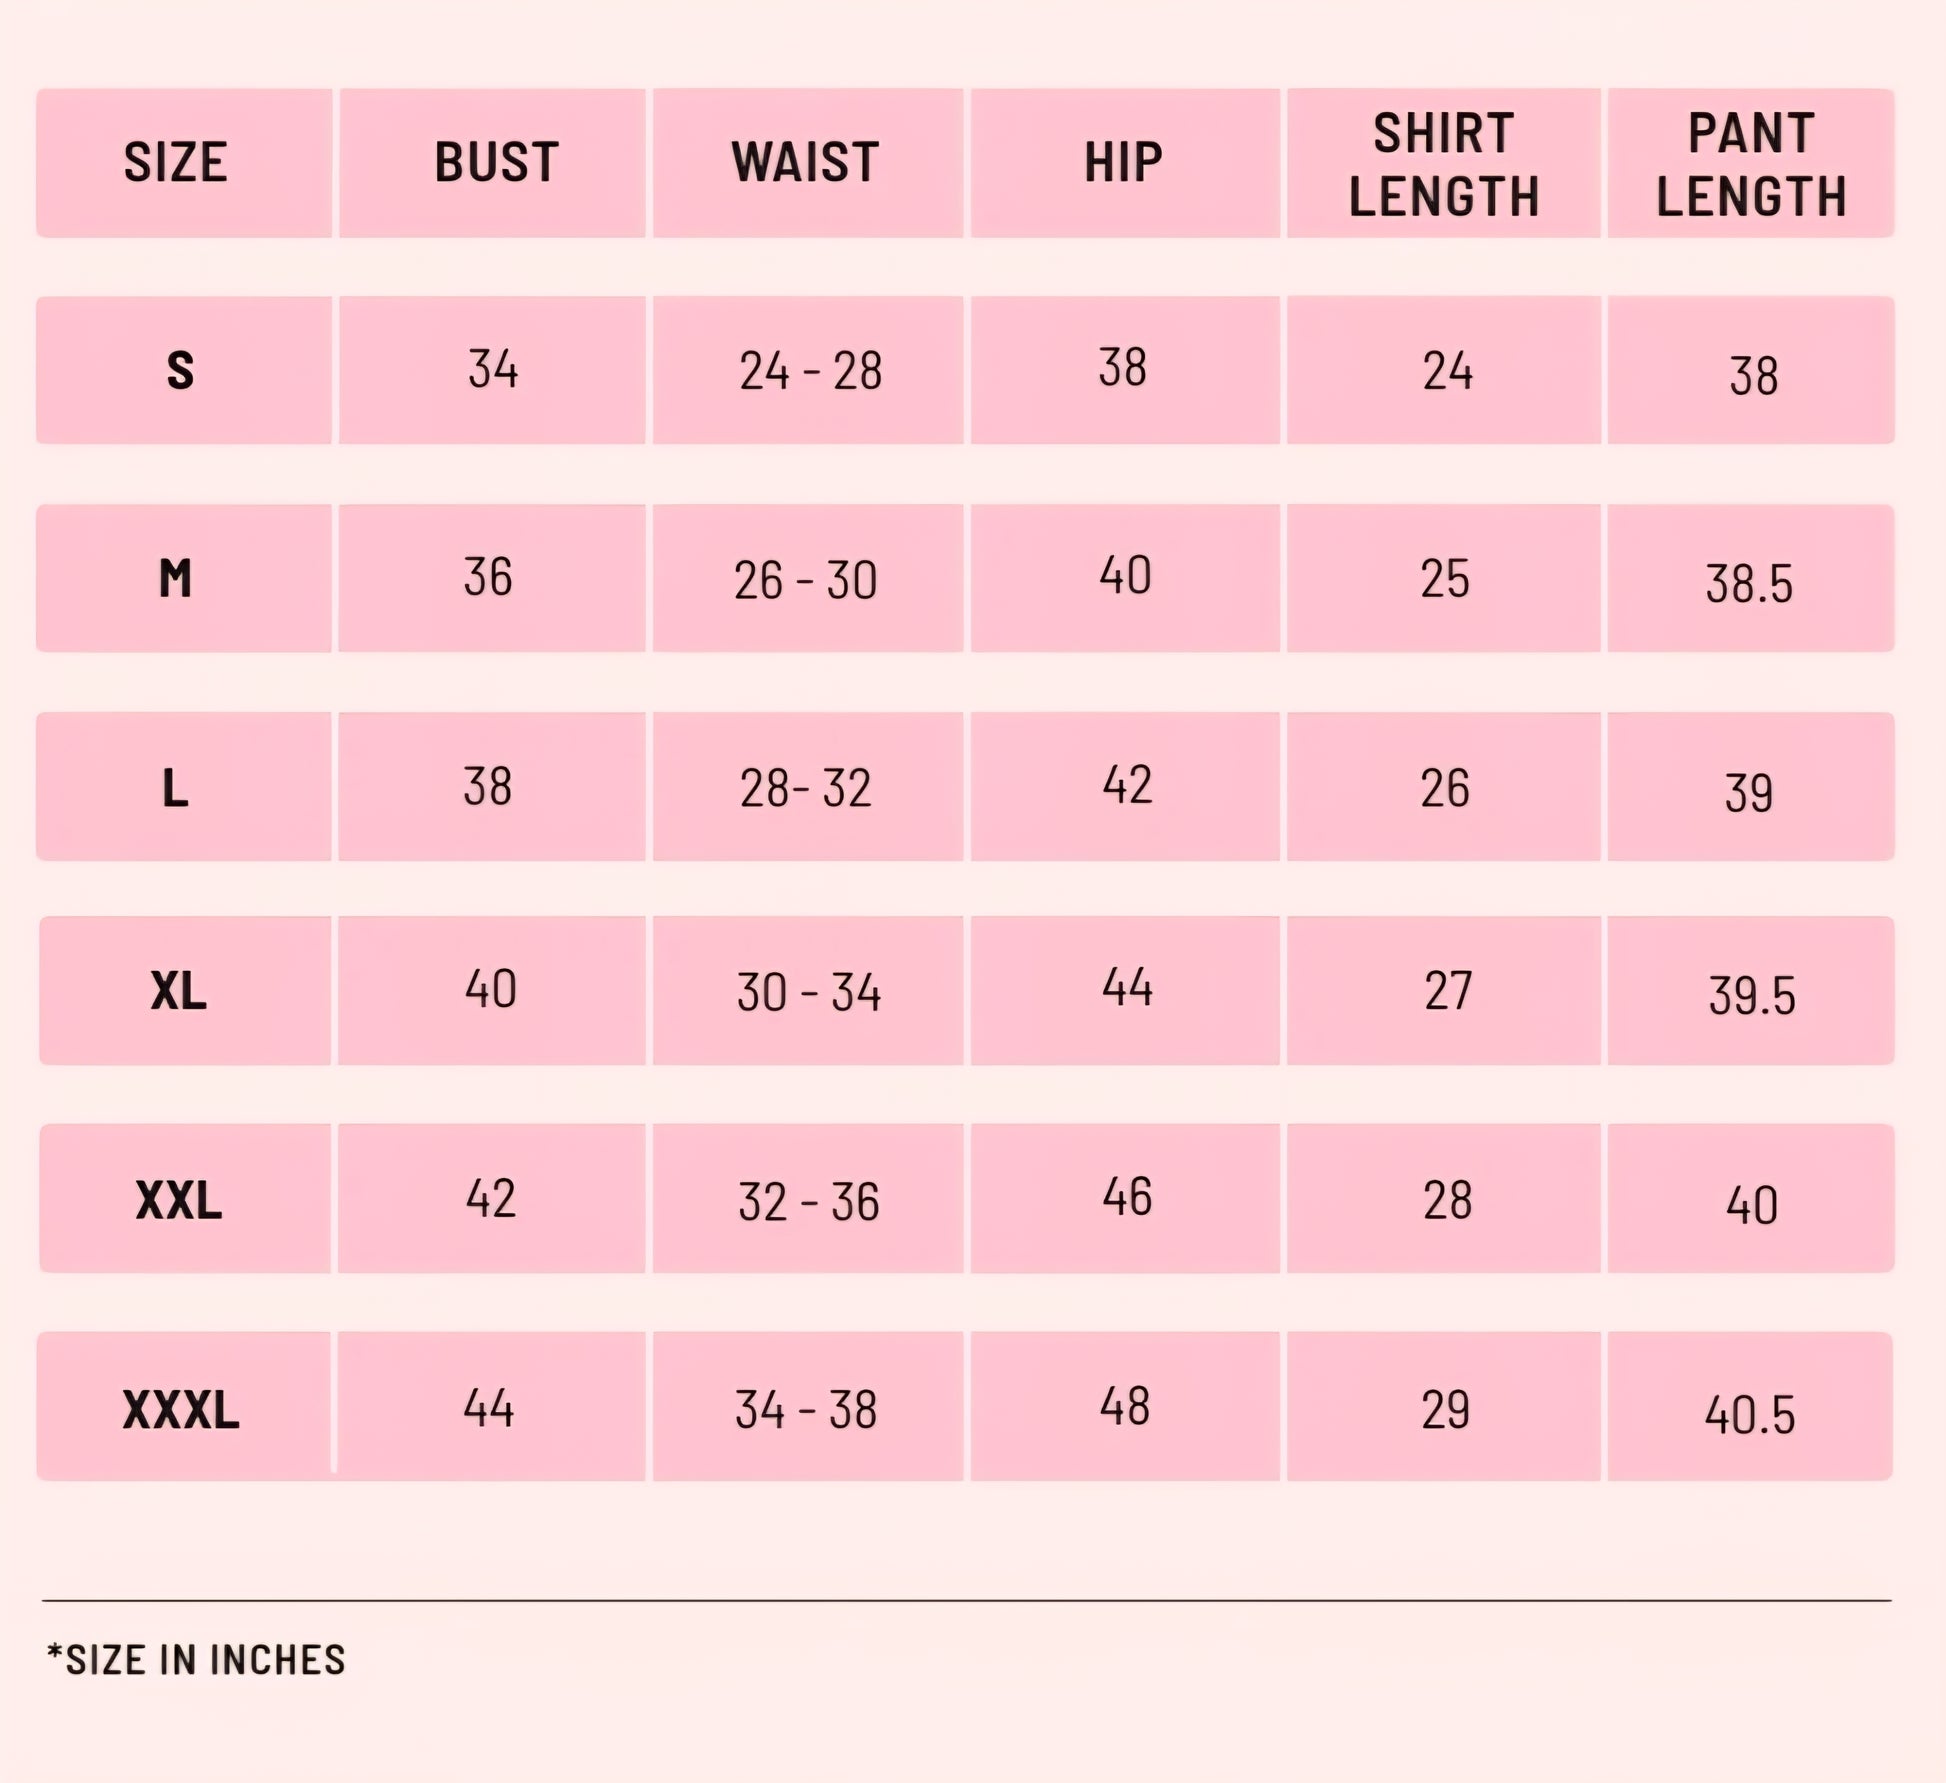
Task: Select the XL size cell
Action: (x=185, y=990)
